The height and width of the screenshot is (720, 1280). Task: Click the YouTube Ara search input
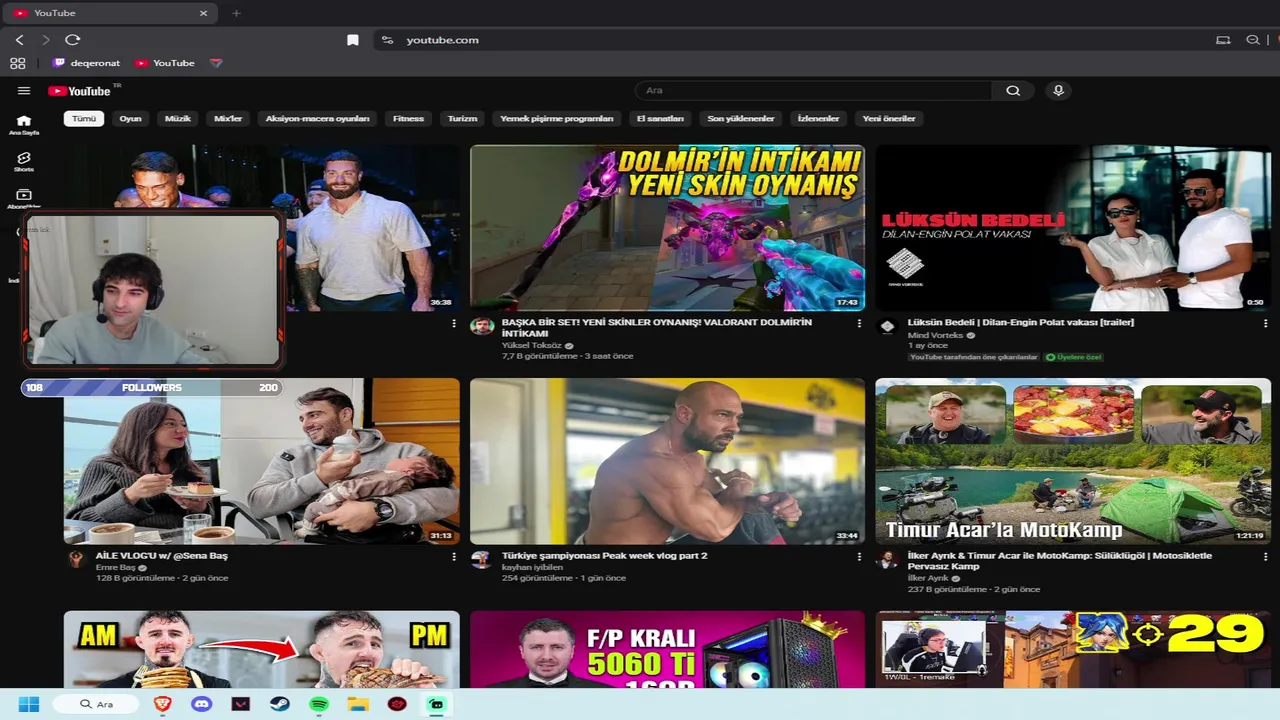pyautogui.click(x=813, y=91)
